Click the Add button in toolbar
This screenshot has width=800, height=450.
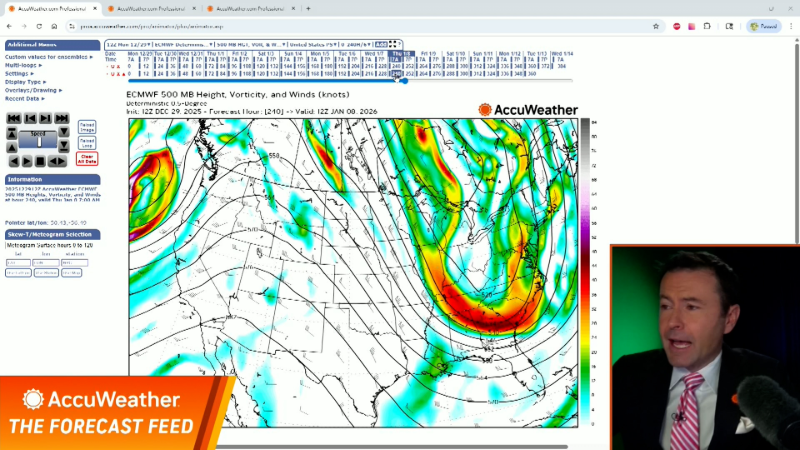[x=381, y=45]
